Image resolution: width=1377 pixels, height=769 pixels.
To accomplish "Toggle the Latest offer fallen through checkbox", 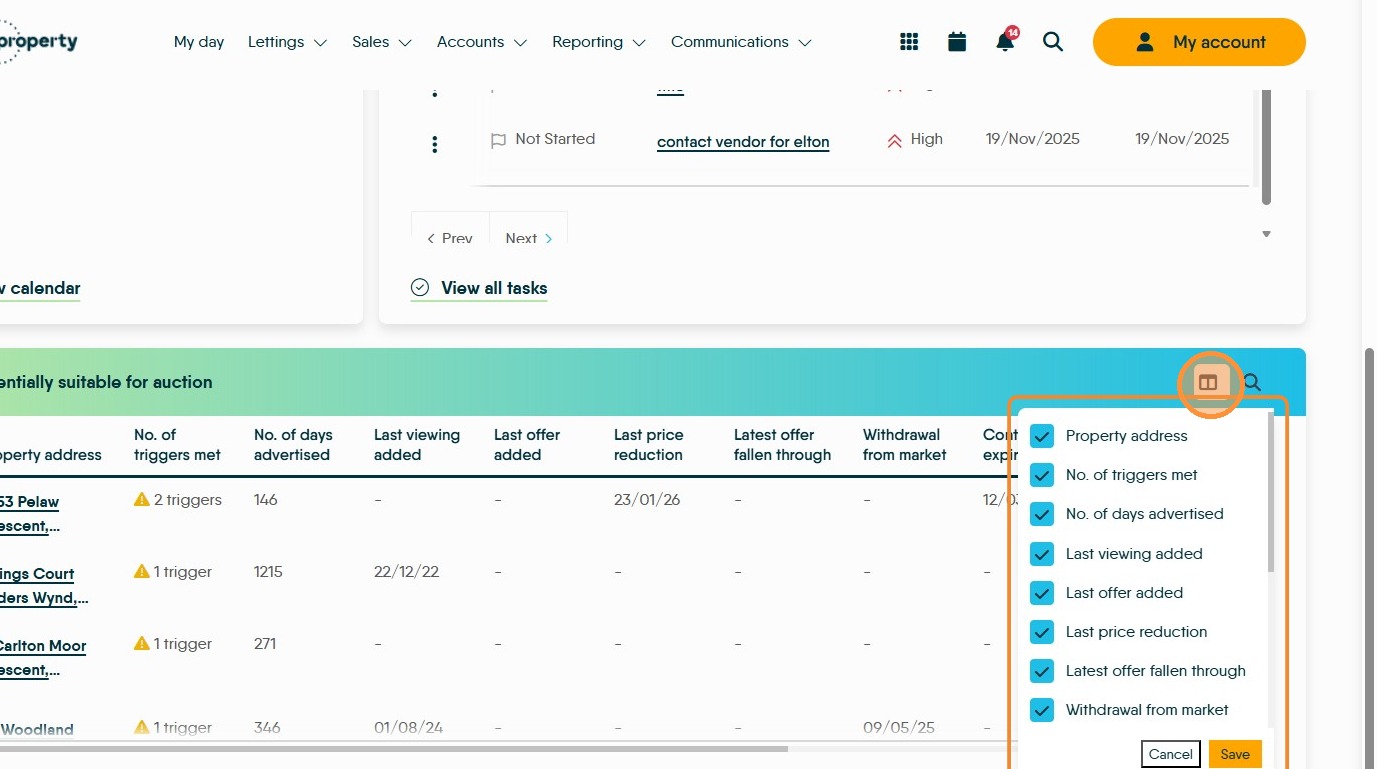I will click(x=1042, y=671).
